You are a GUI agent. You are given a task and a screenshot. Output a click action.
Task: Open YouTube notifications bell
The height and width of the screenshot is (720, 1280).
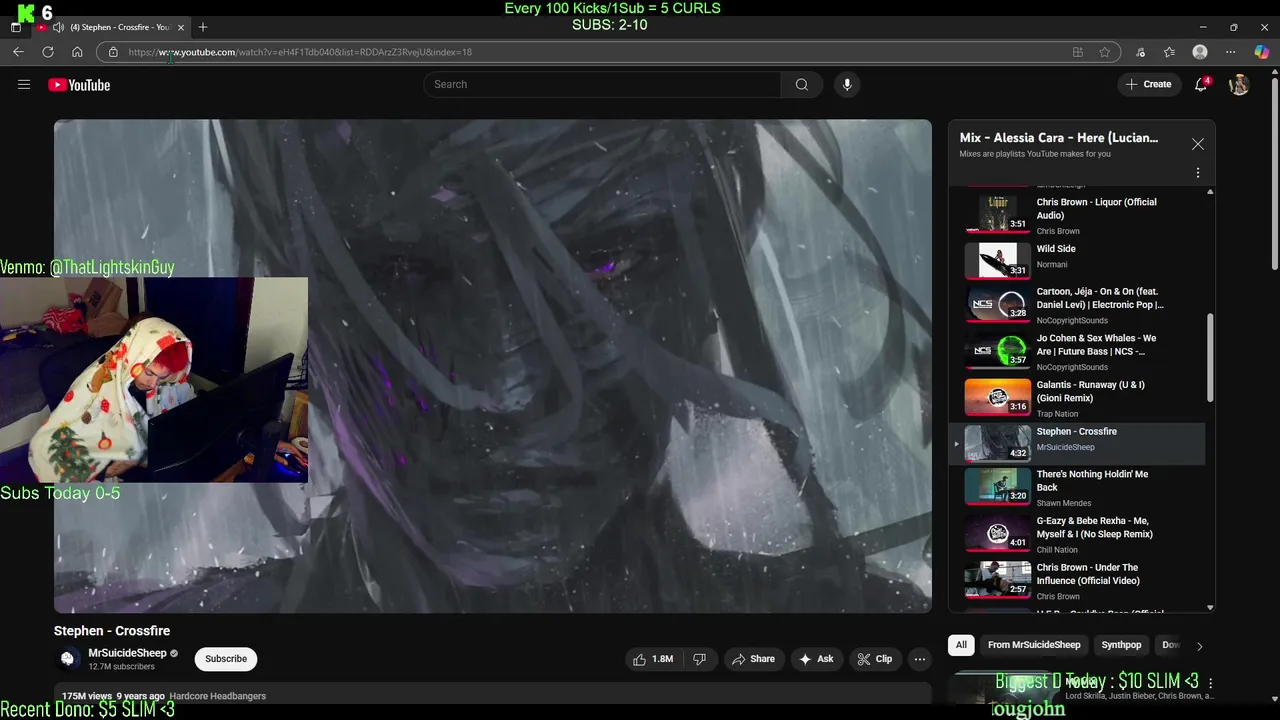tap(1201, 85)
